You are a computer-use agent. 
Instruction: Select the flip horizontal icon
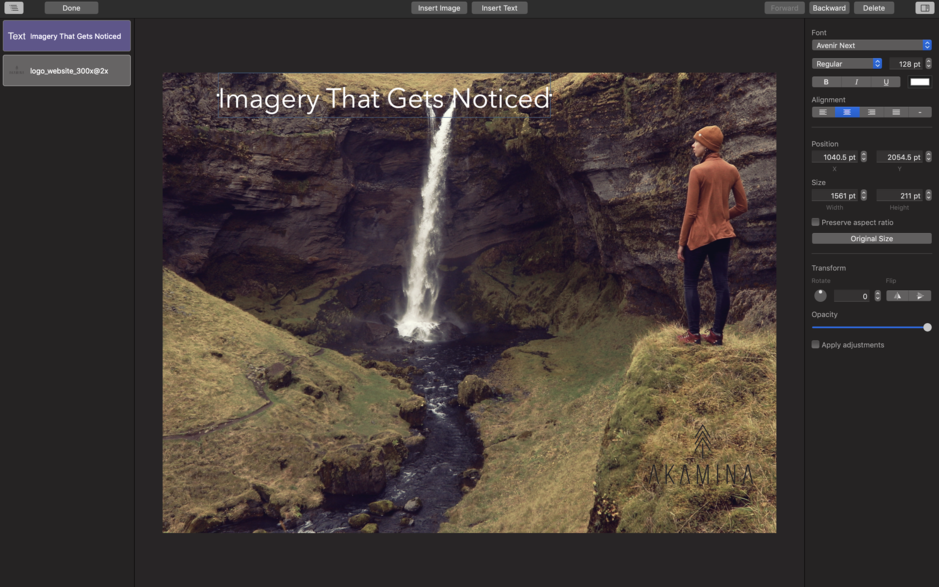tap(897, 296)
